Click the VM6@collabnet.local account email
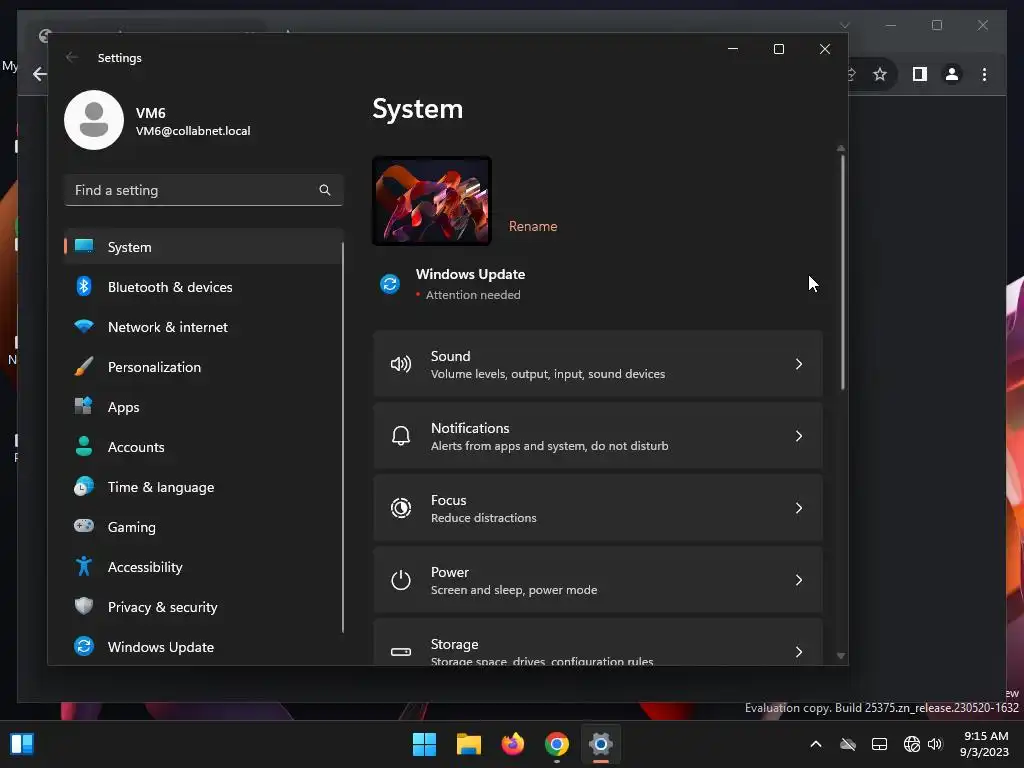The width and height of the screenshot is (1024, 768). pyautogui.click(x=193, y=131)
